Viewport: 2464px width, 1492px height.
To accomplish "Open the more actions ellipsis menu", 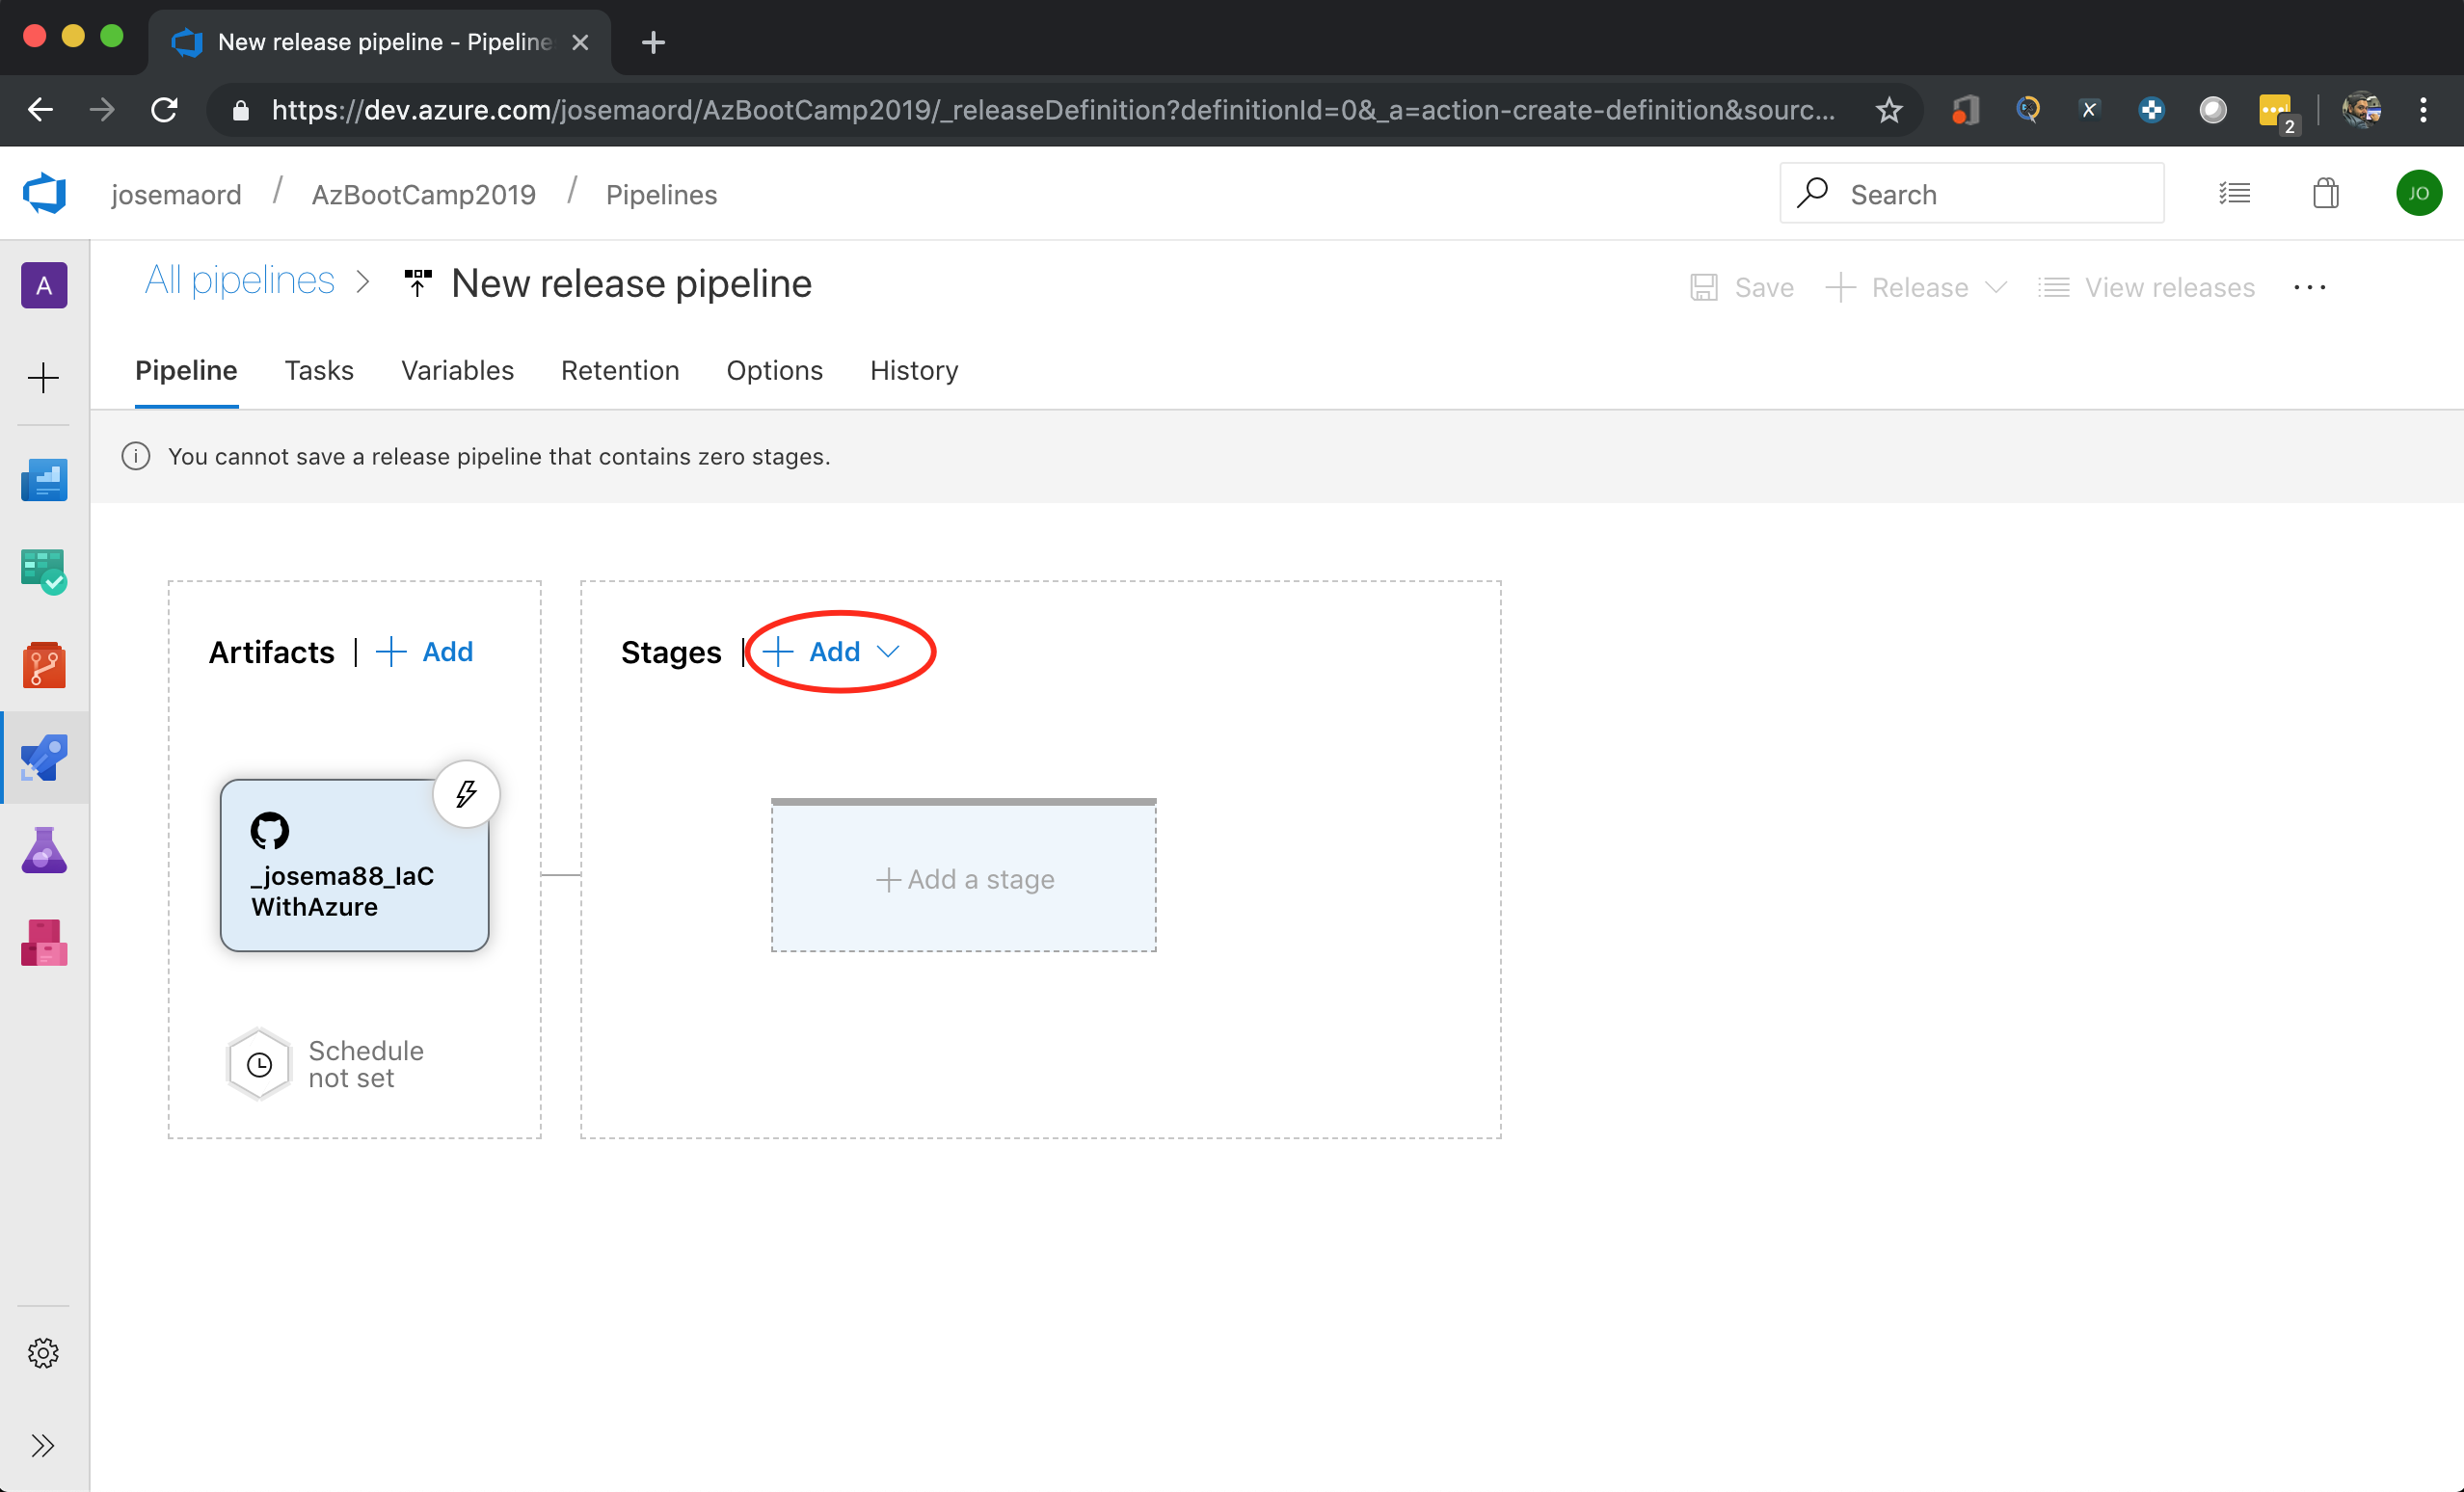I will point(2309,288).
